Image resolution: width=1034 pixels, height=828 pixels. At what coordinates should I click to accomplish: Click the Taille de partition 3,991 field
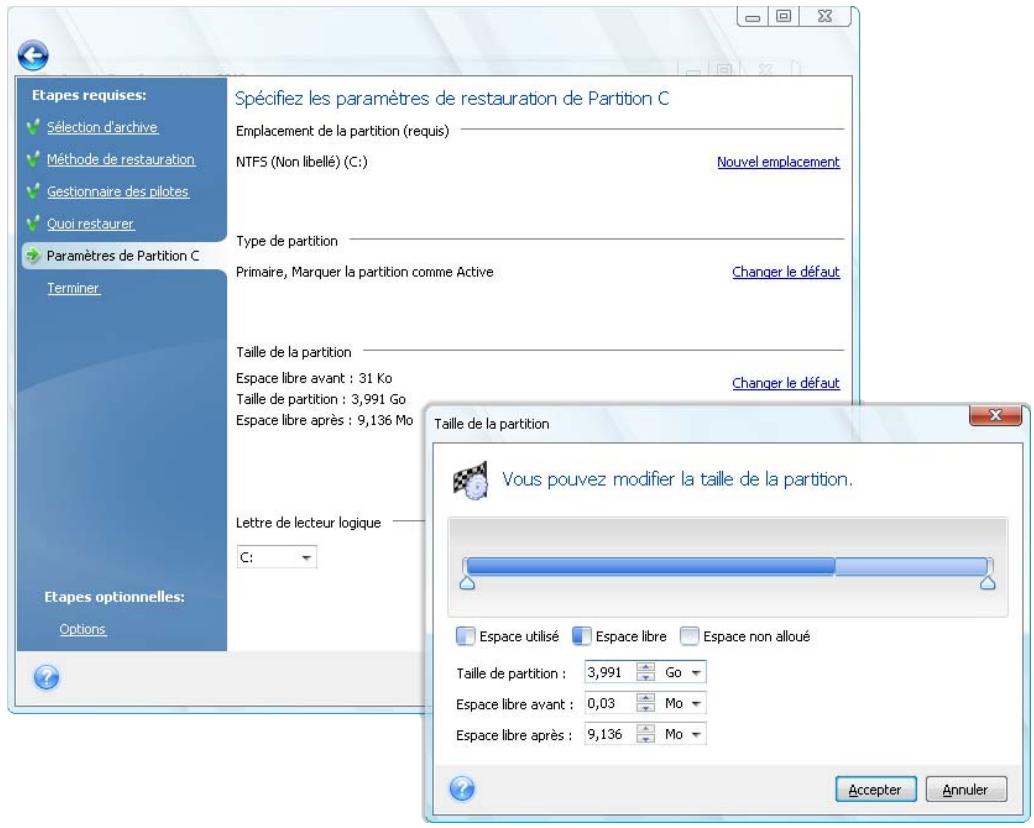click(611, 672)
